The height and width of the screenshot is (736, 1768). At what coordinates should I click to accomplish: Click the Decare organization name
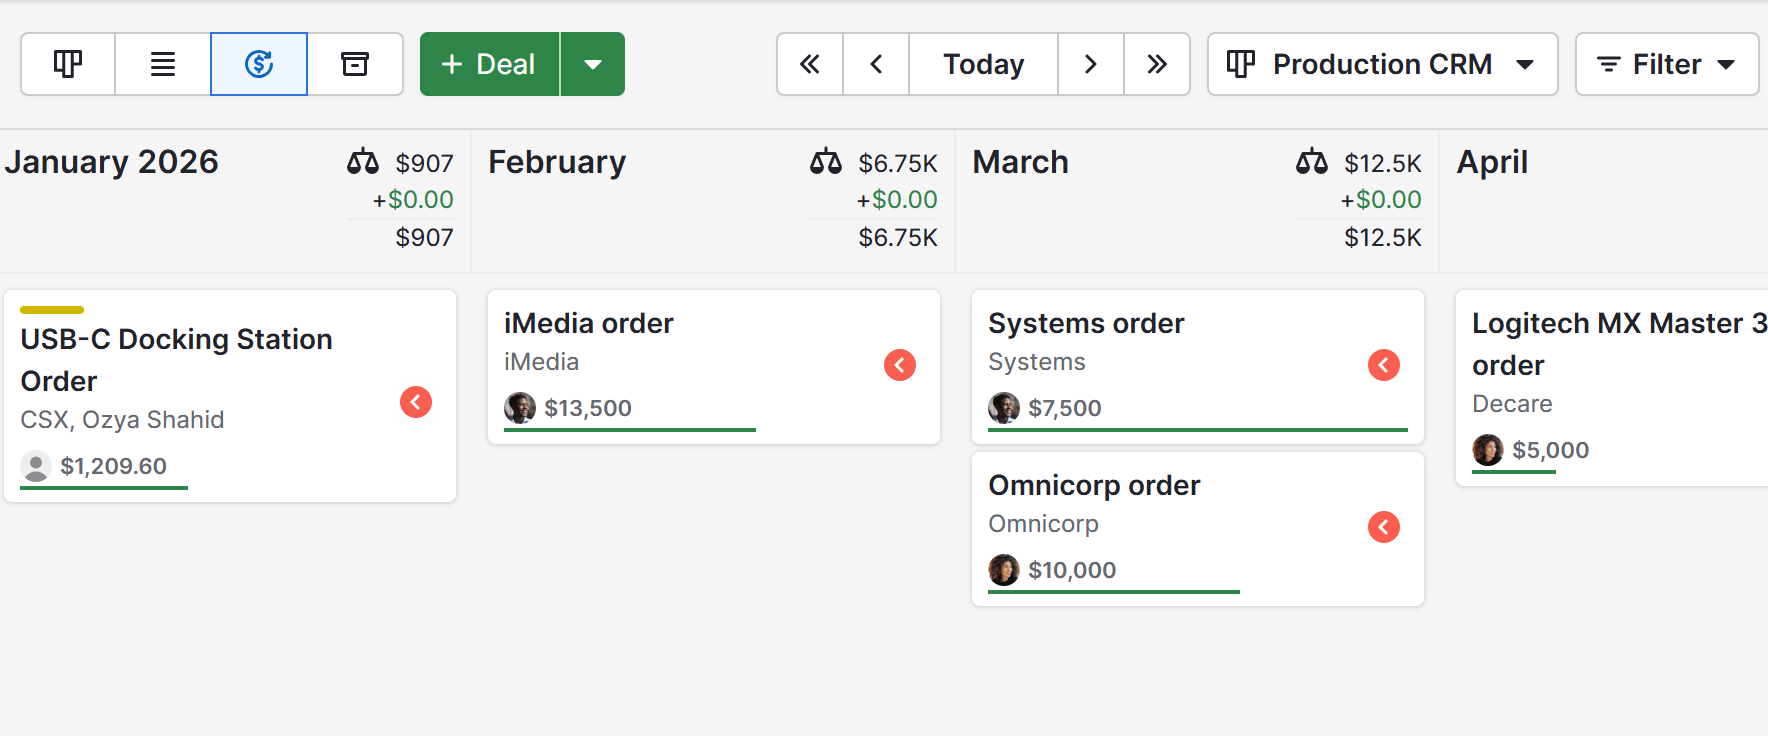[x=1512, y=403]
